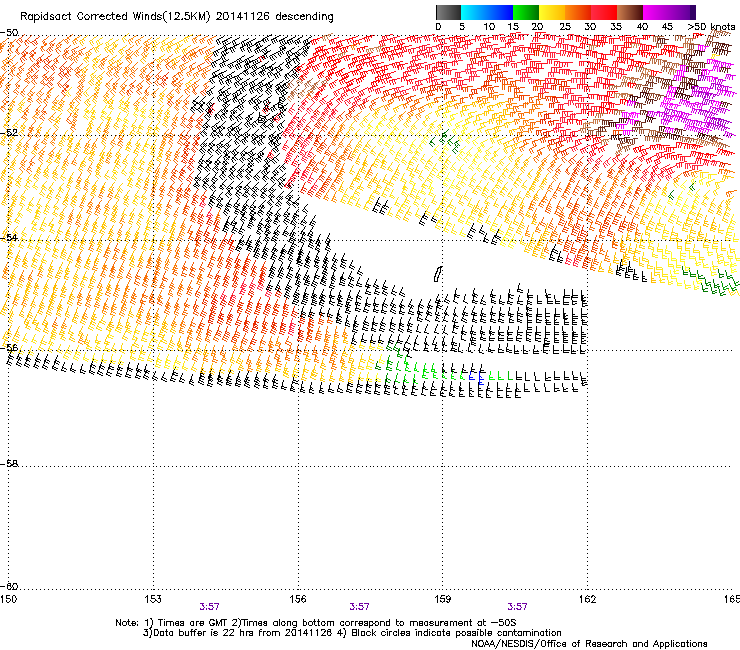Click the legend tick label '25'
The height and width of the screenshot is (650, 740).
click(565, 27)
